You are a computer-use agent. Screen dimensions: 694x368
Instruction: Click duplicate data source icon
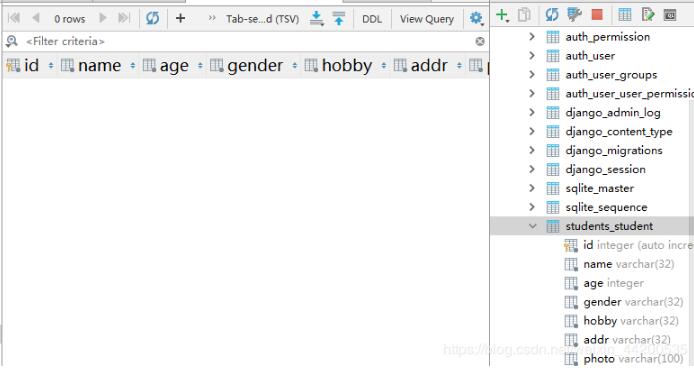pyautogui.click(x=524, y=15)
